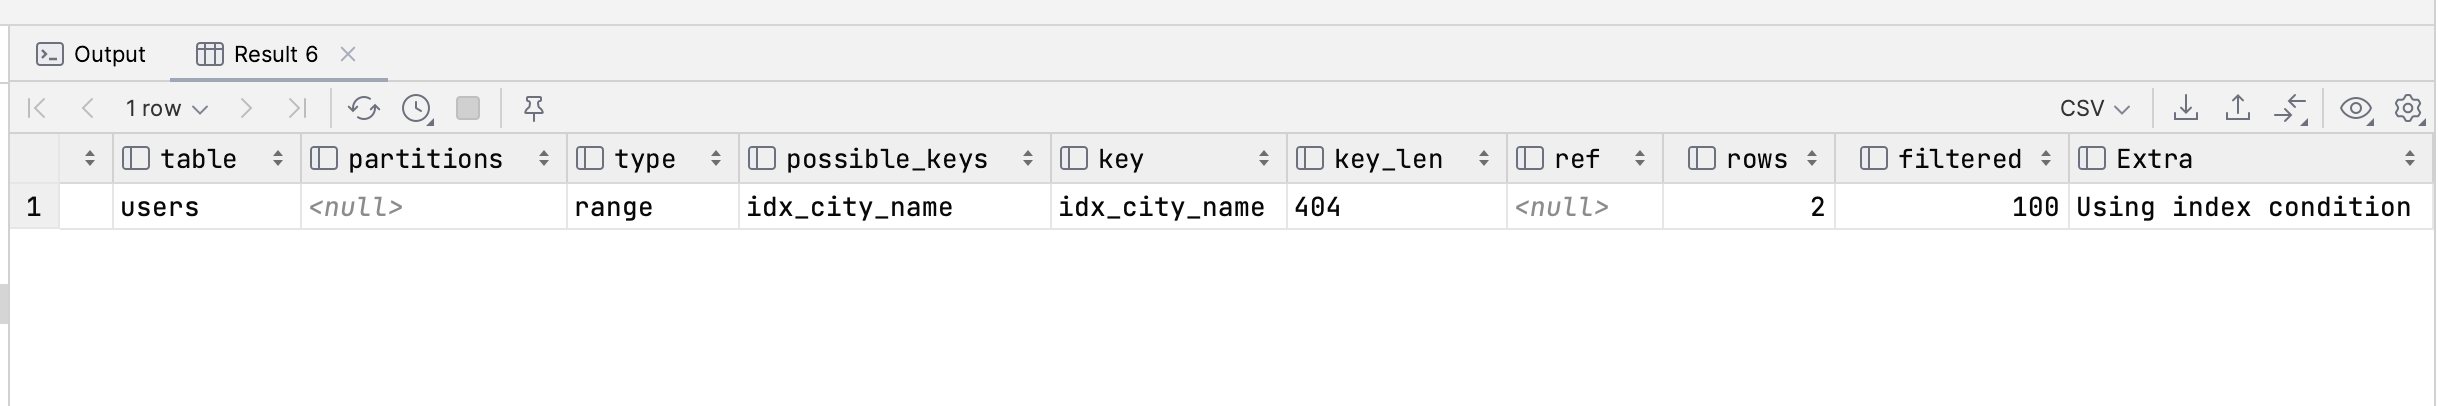This screenshot has width=2438, height=406.
Task: Go to the last page arrow
Action: coord(297,108)
